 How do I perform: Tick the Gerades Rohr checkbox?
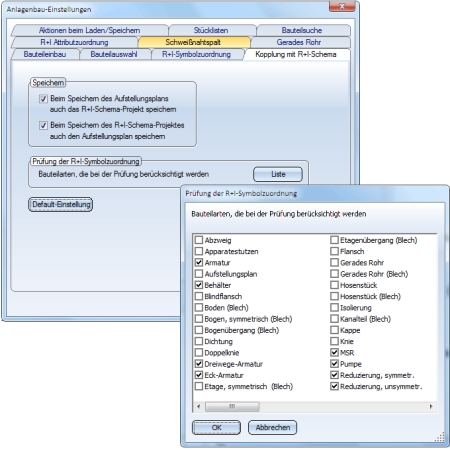click(x=334, y=263)
